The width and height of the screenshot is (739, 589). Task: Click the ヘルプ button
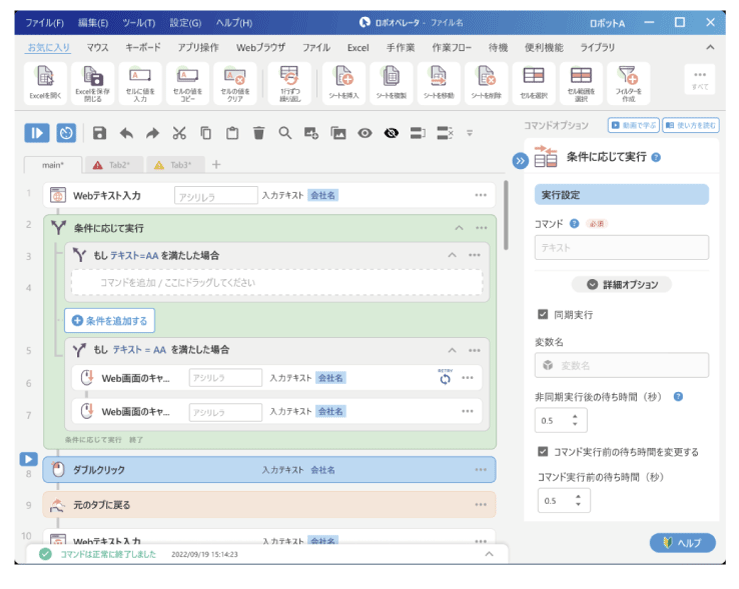[682, 543]
